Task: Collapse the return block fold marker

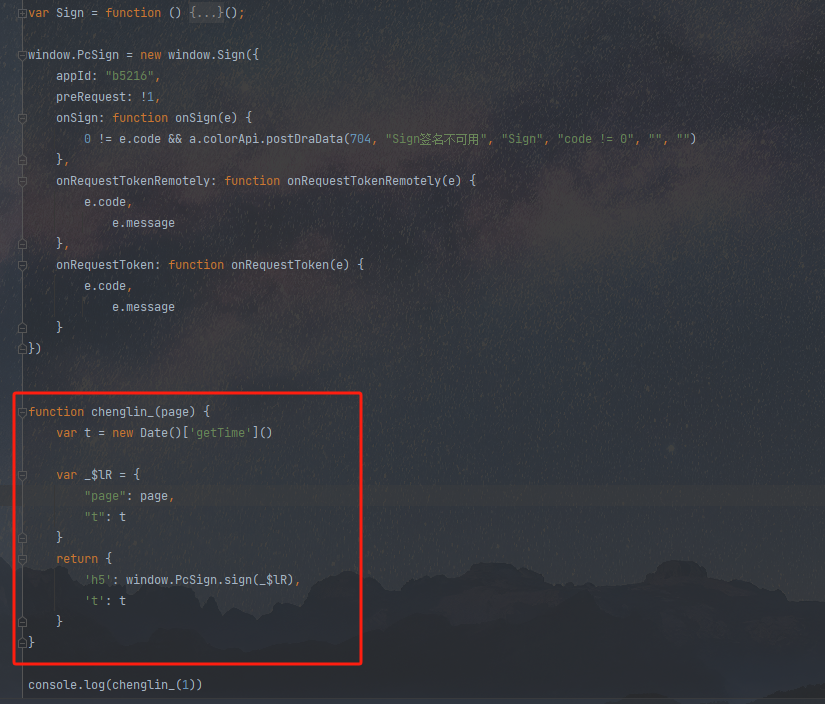Action: click(x=22, y=559)
